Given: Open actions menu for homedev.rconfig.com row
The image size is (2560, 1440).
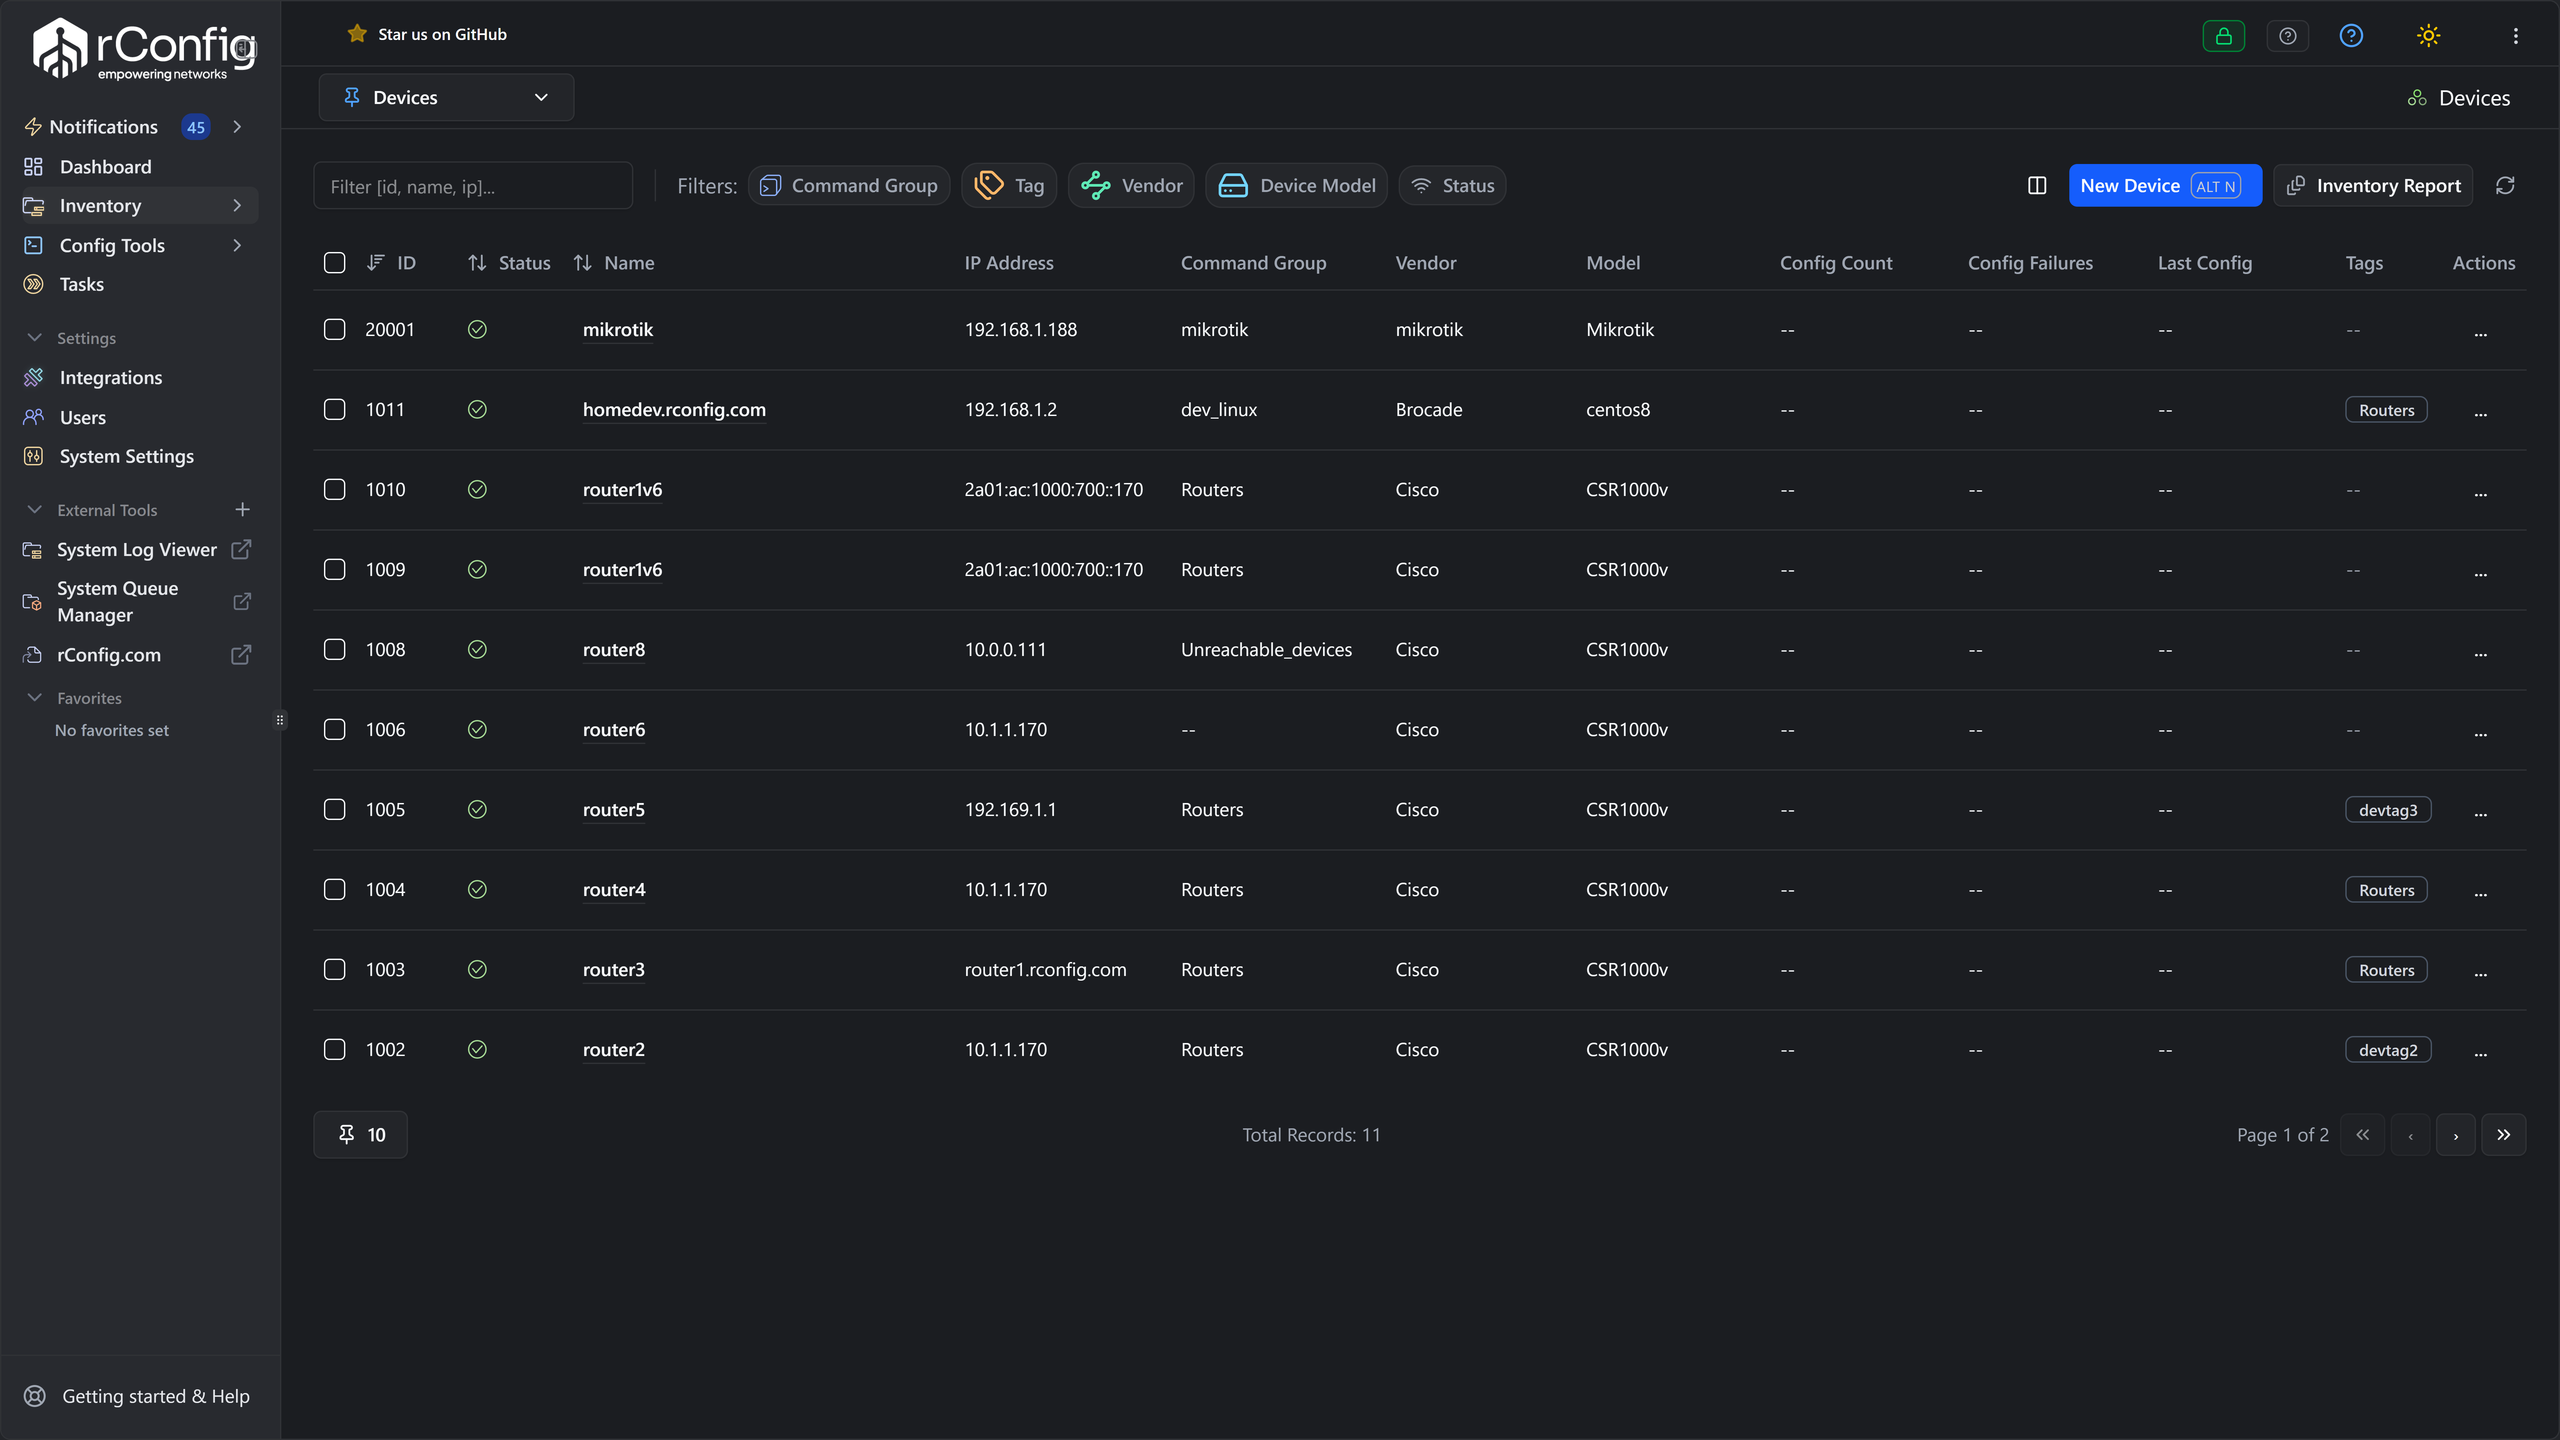Looking at the screenshot, I should coord(2481,413).
